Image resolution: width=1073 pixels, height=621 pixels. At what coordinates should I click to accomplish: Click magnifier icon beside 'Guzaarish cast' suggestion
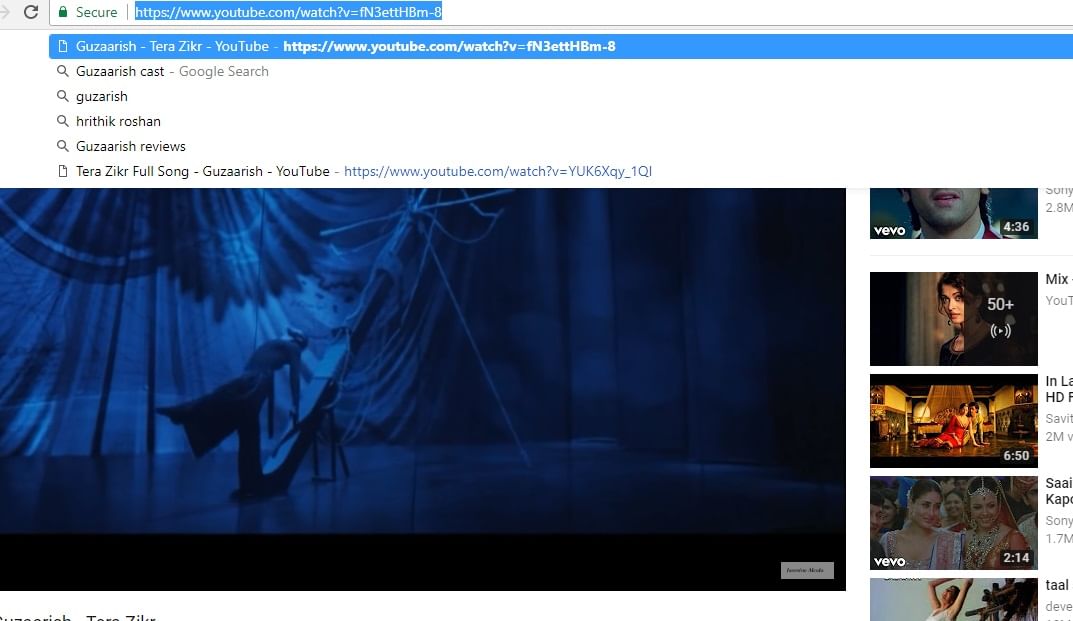click(62, 71)
